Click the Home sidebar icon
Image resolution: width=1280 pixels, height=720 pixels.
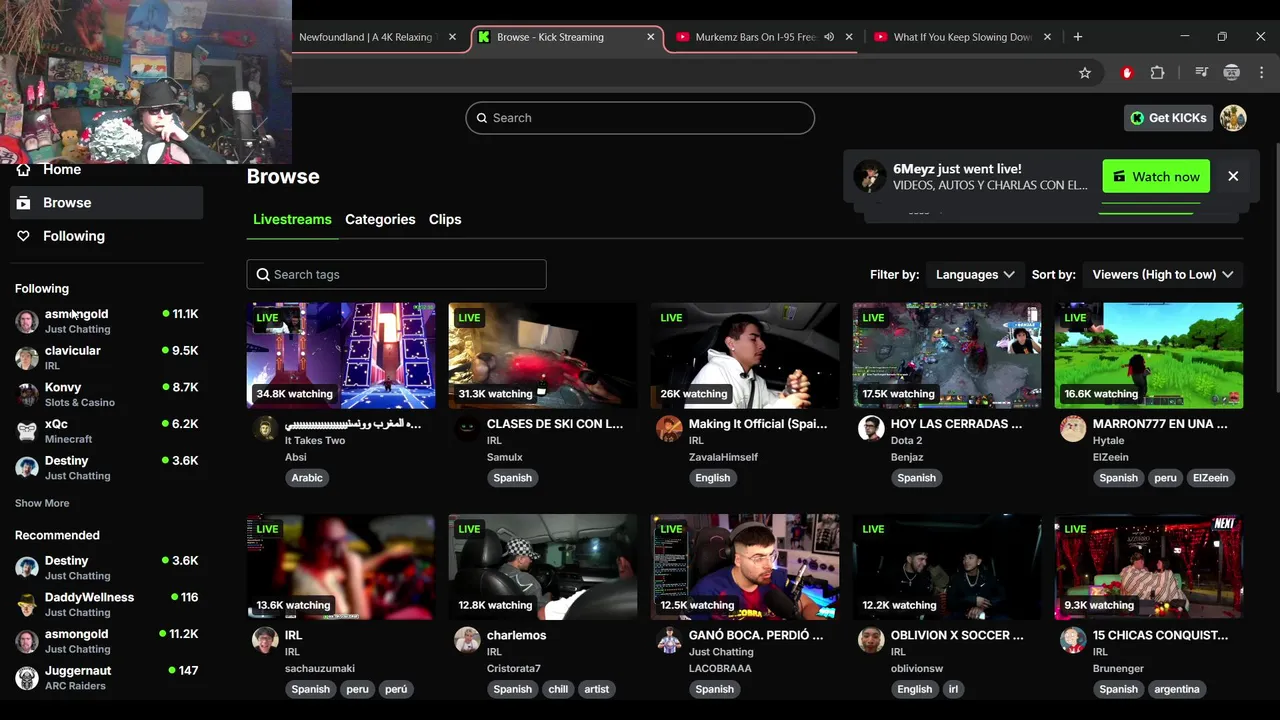[x=23, y=170]
